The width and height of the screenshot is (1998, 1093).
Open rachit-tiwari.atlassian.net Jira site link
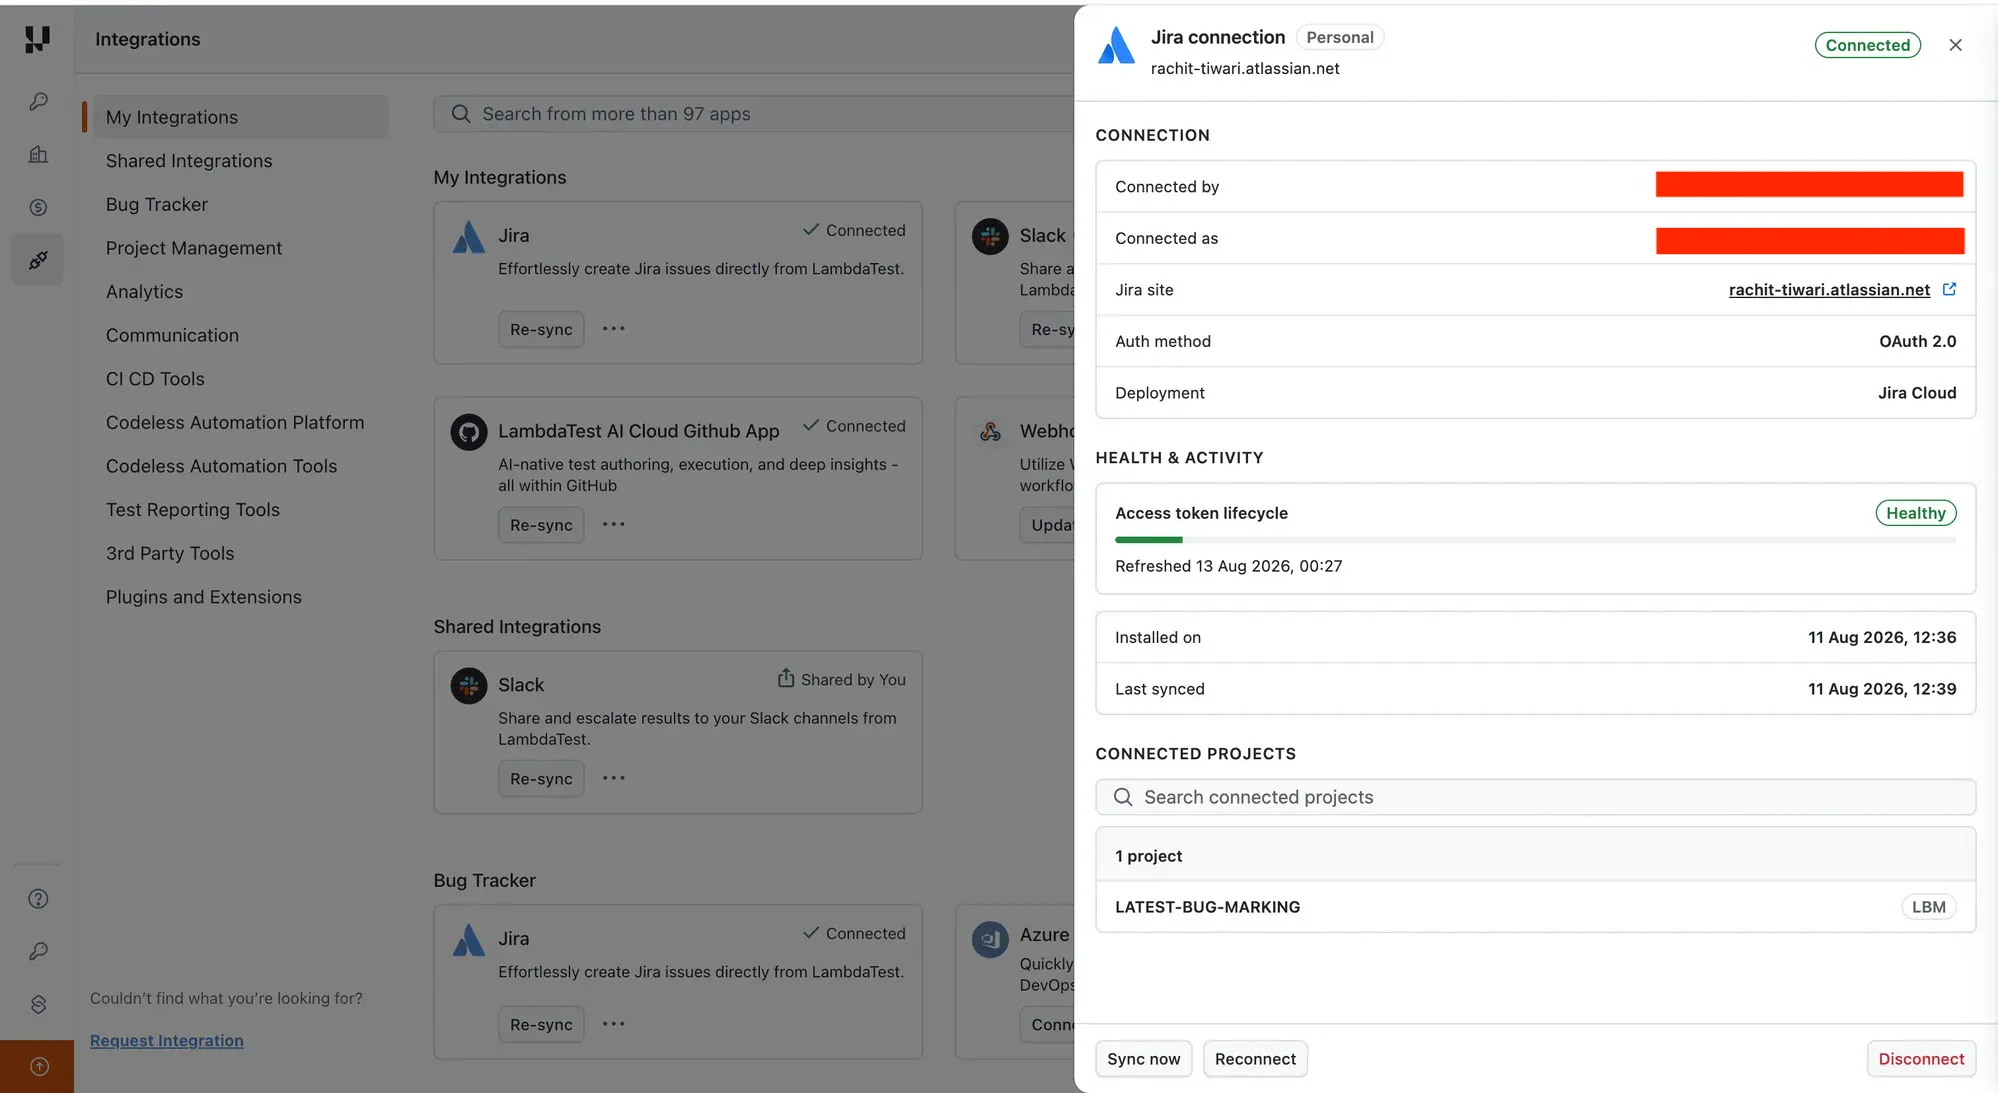coord(1829,289)
